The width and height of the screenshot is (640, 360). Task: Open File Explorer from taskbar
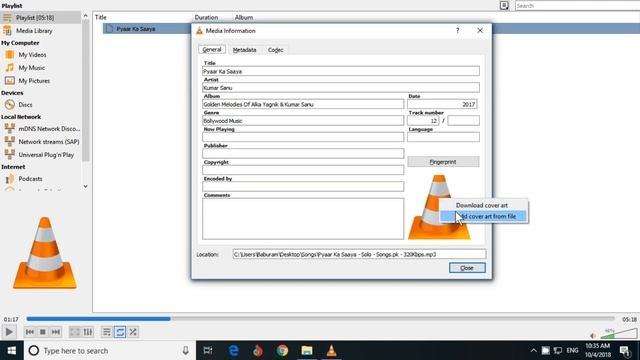[307, 351]
